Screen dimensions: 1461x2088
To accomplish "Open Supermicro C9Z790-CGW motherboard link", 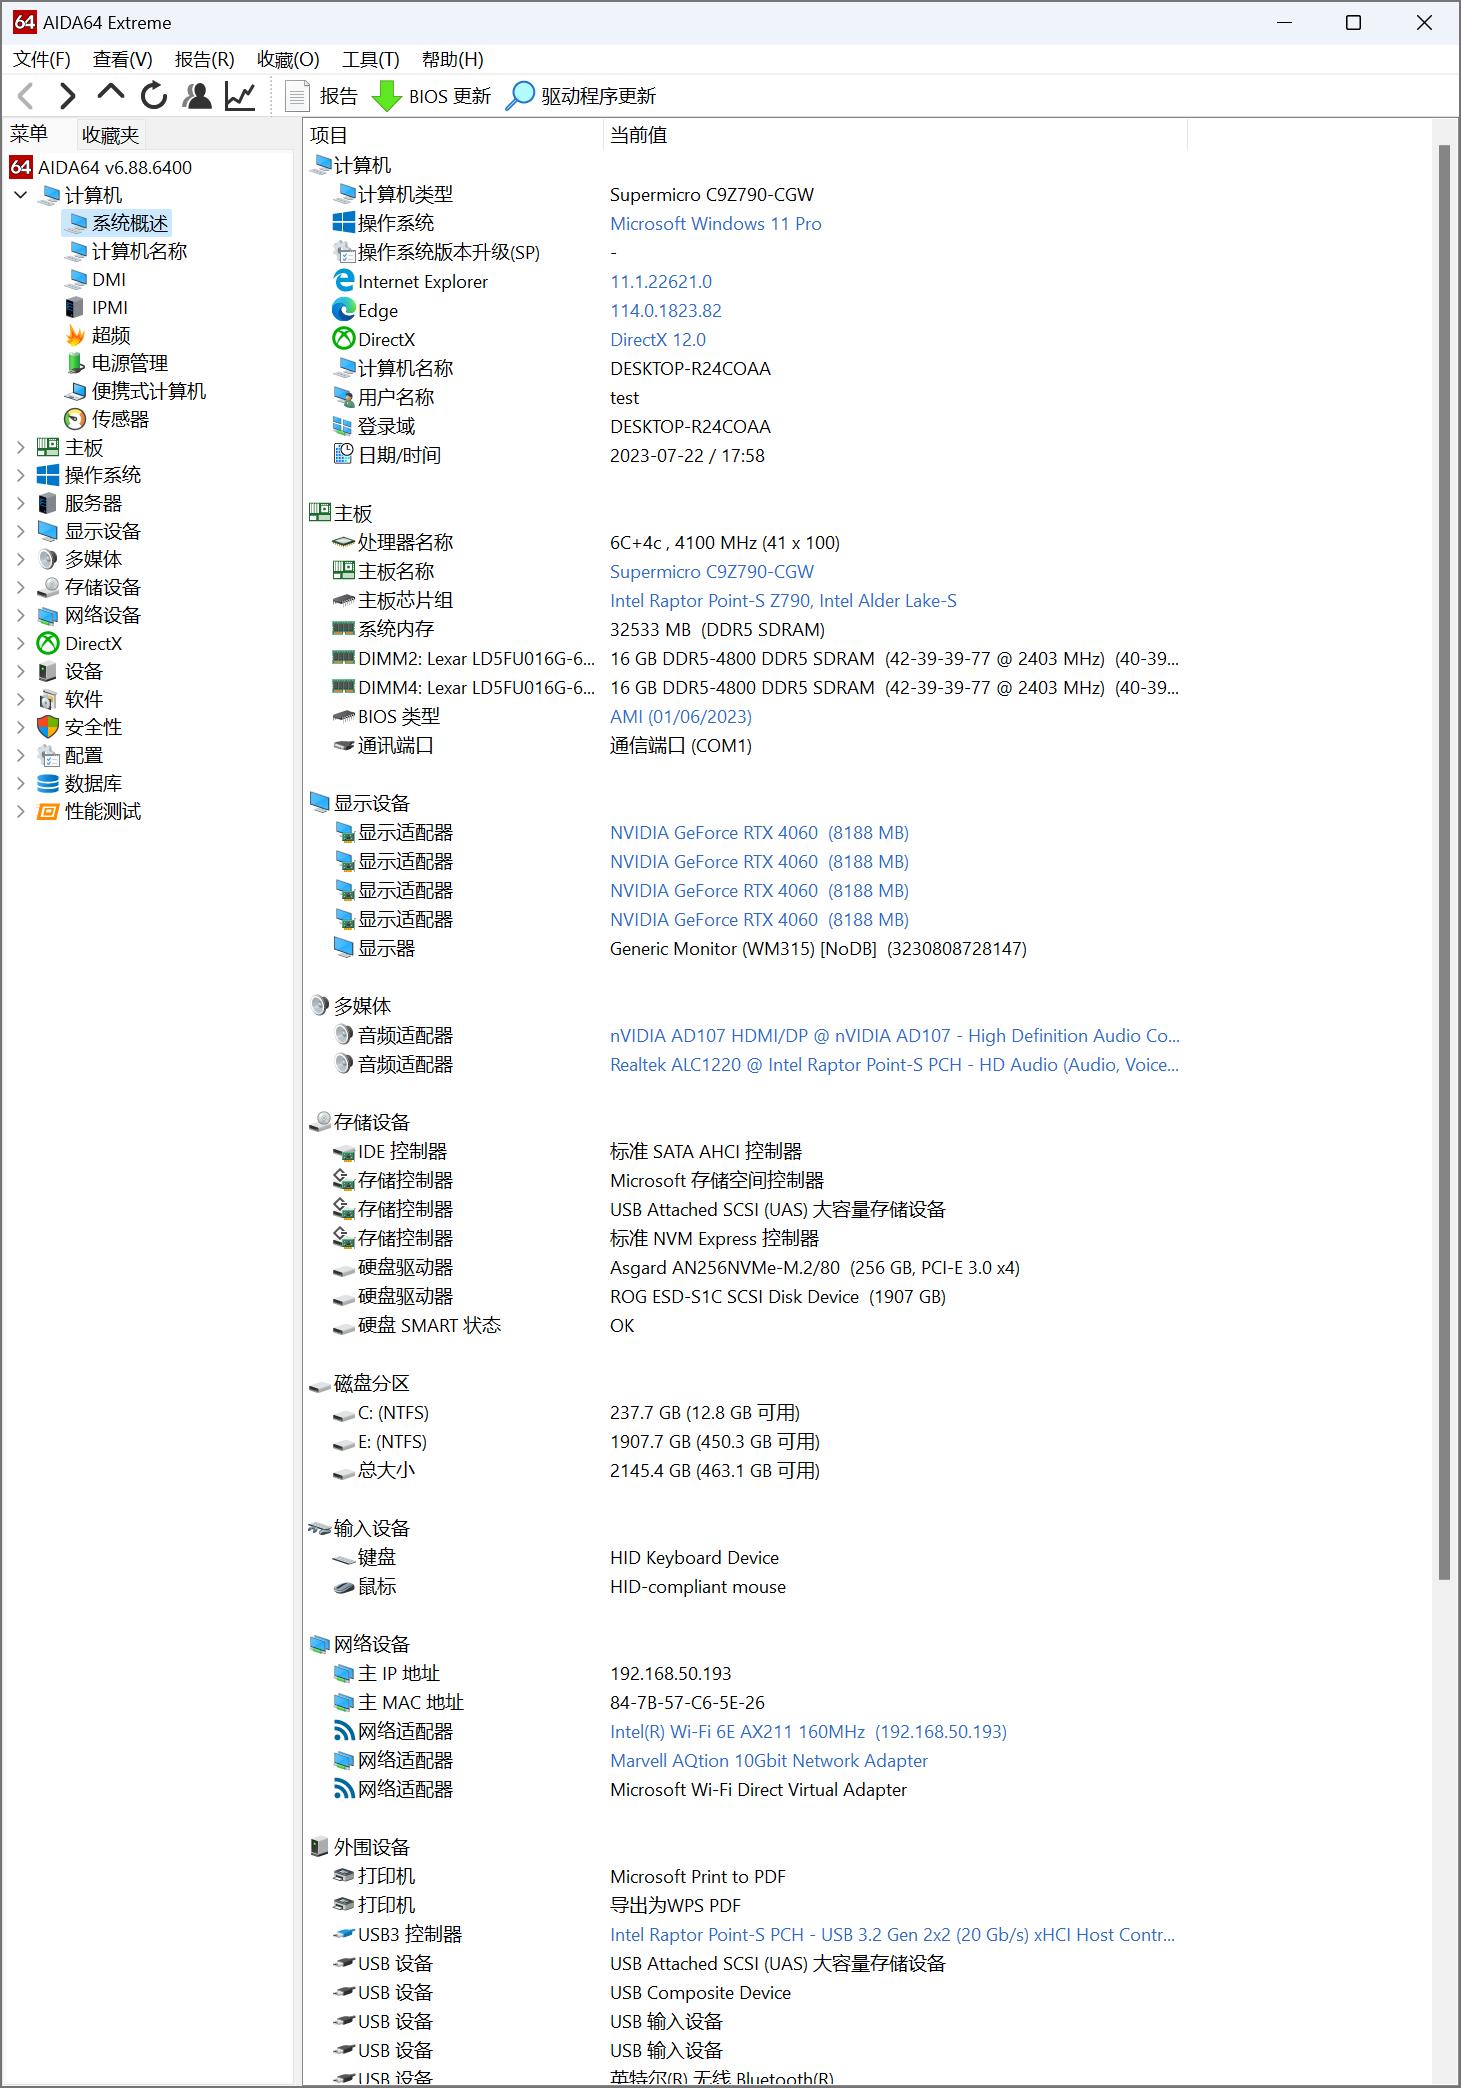I will pyautogui.click(x=712, y=572).
